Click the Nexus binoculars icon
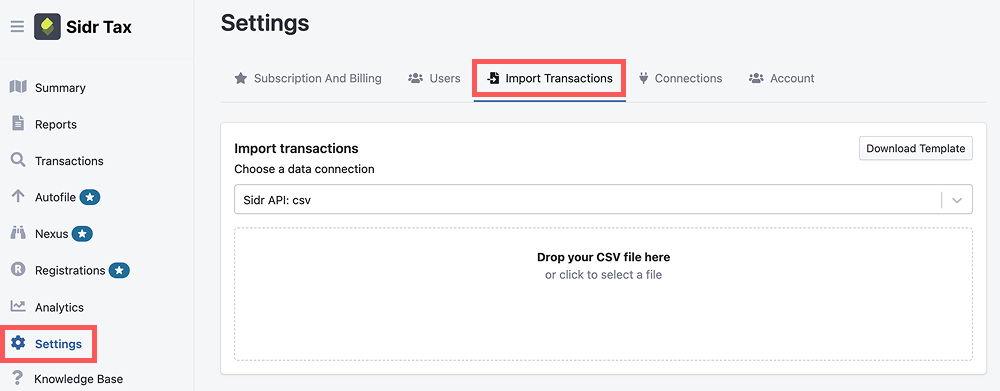The width and height of the screenshot is (1000, 391). tap(18, 233)
